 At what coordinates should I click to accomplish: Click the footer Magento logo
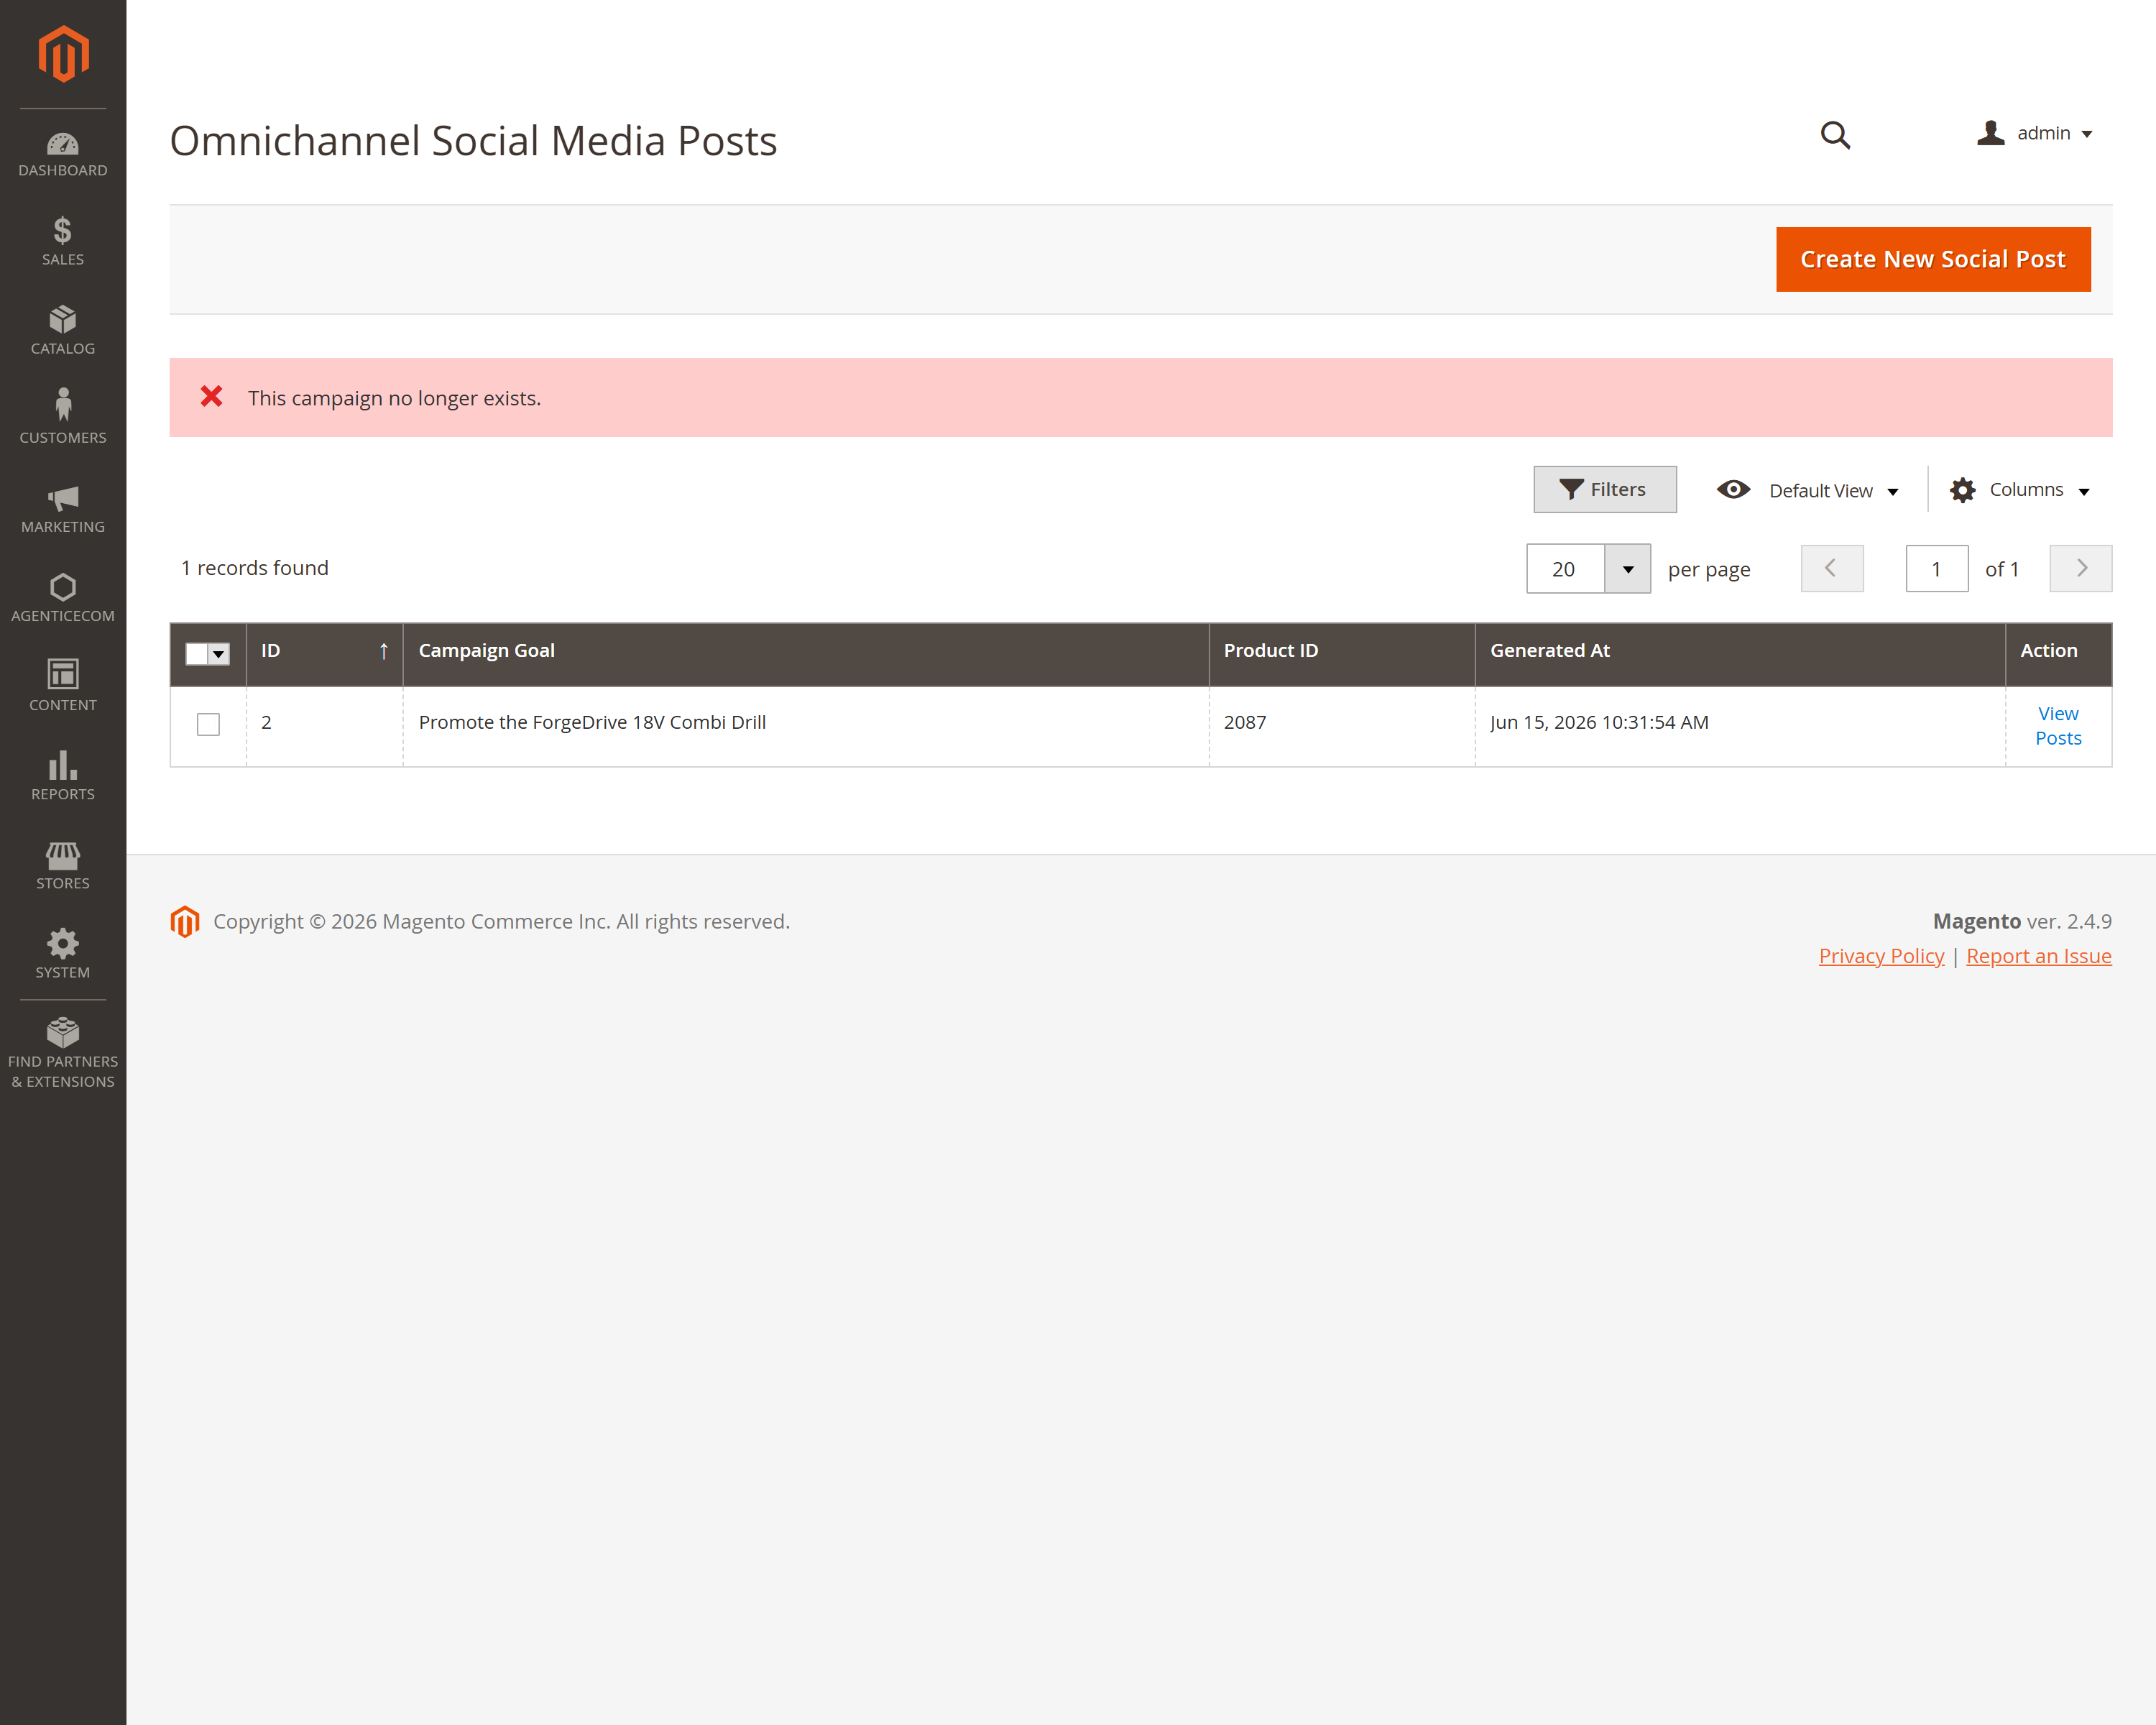pos(185,921)
